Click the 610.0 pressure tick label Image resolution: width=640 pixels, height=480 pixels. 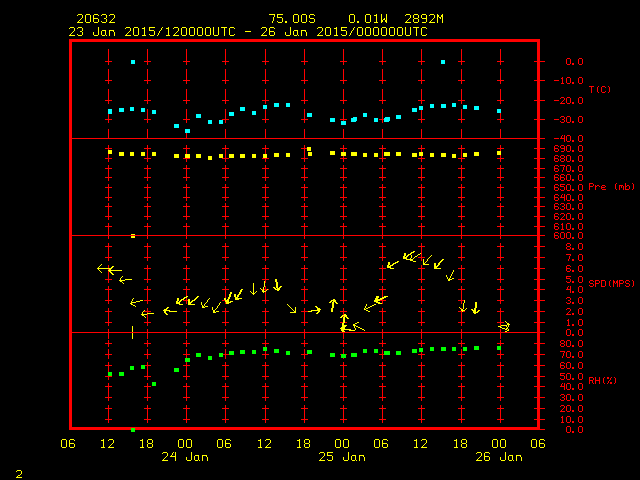[x=569, y=226]
